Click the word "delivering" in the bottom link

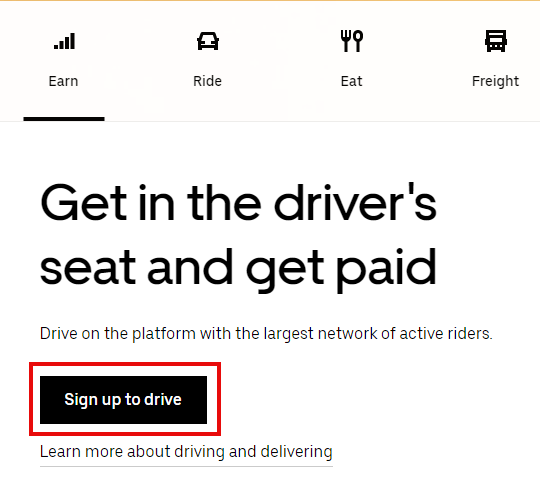click(296, 452)
